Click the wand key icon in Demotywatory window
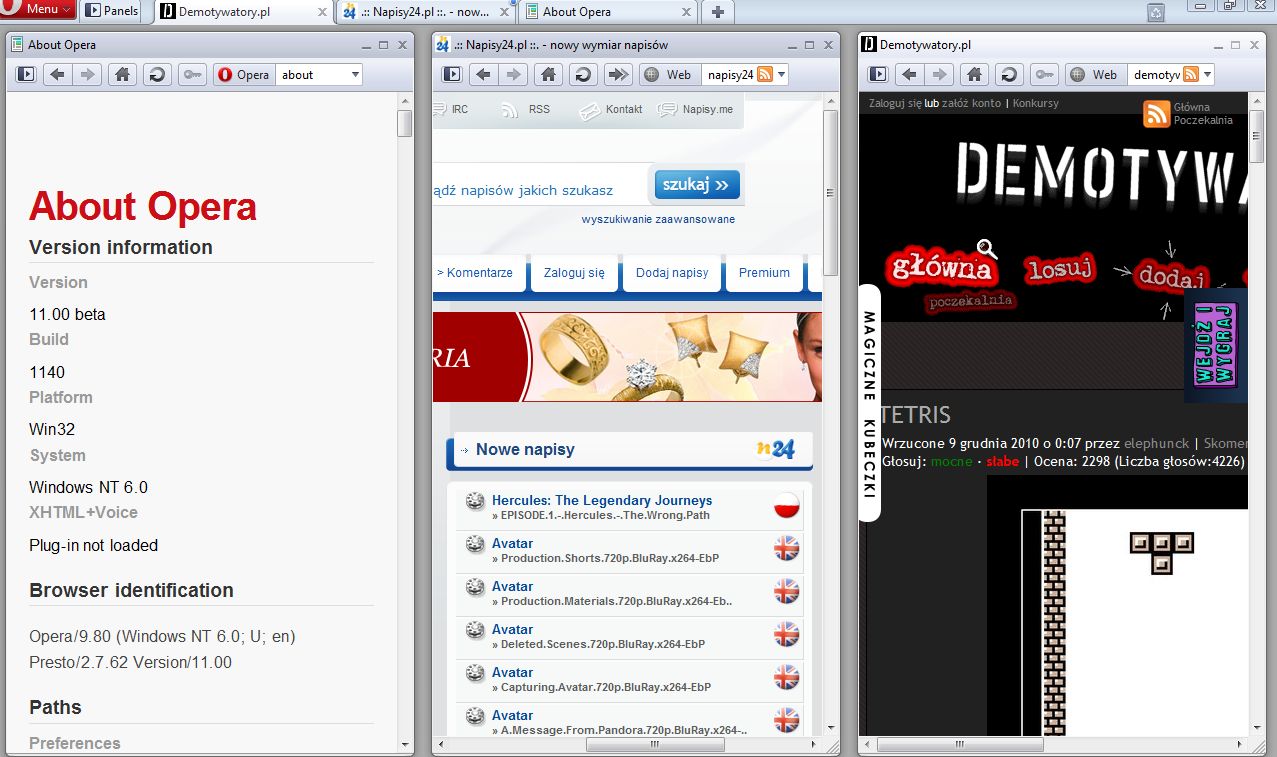Image resolution: width=1277 pixels, height=757 pixels. (x=1044, y=74)
